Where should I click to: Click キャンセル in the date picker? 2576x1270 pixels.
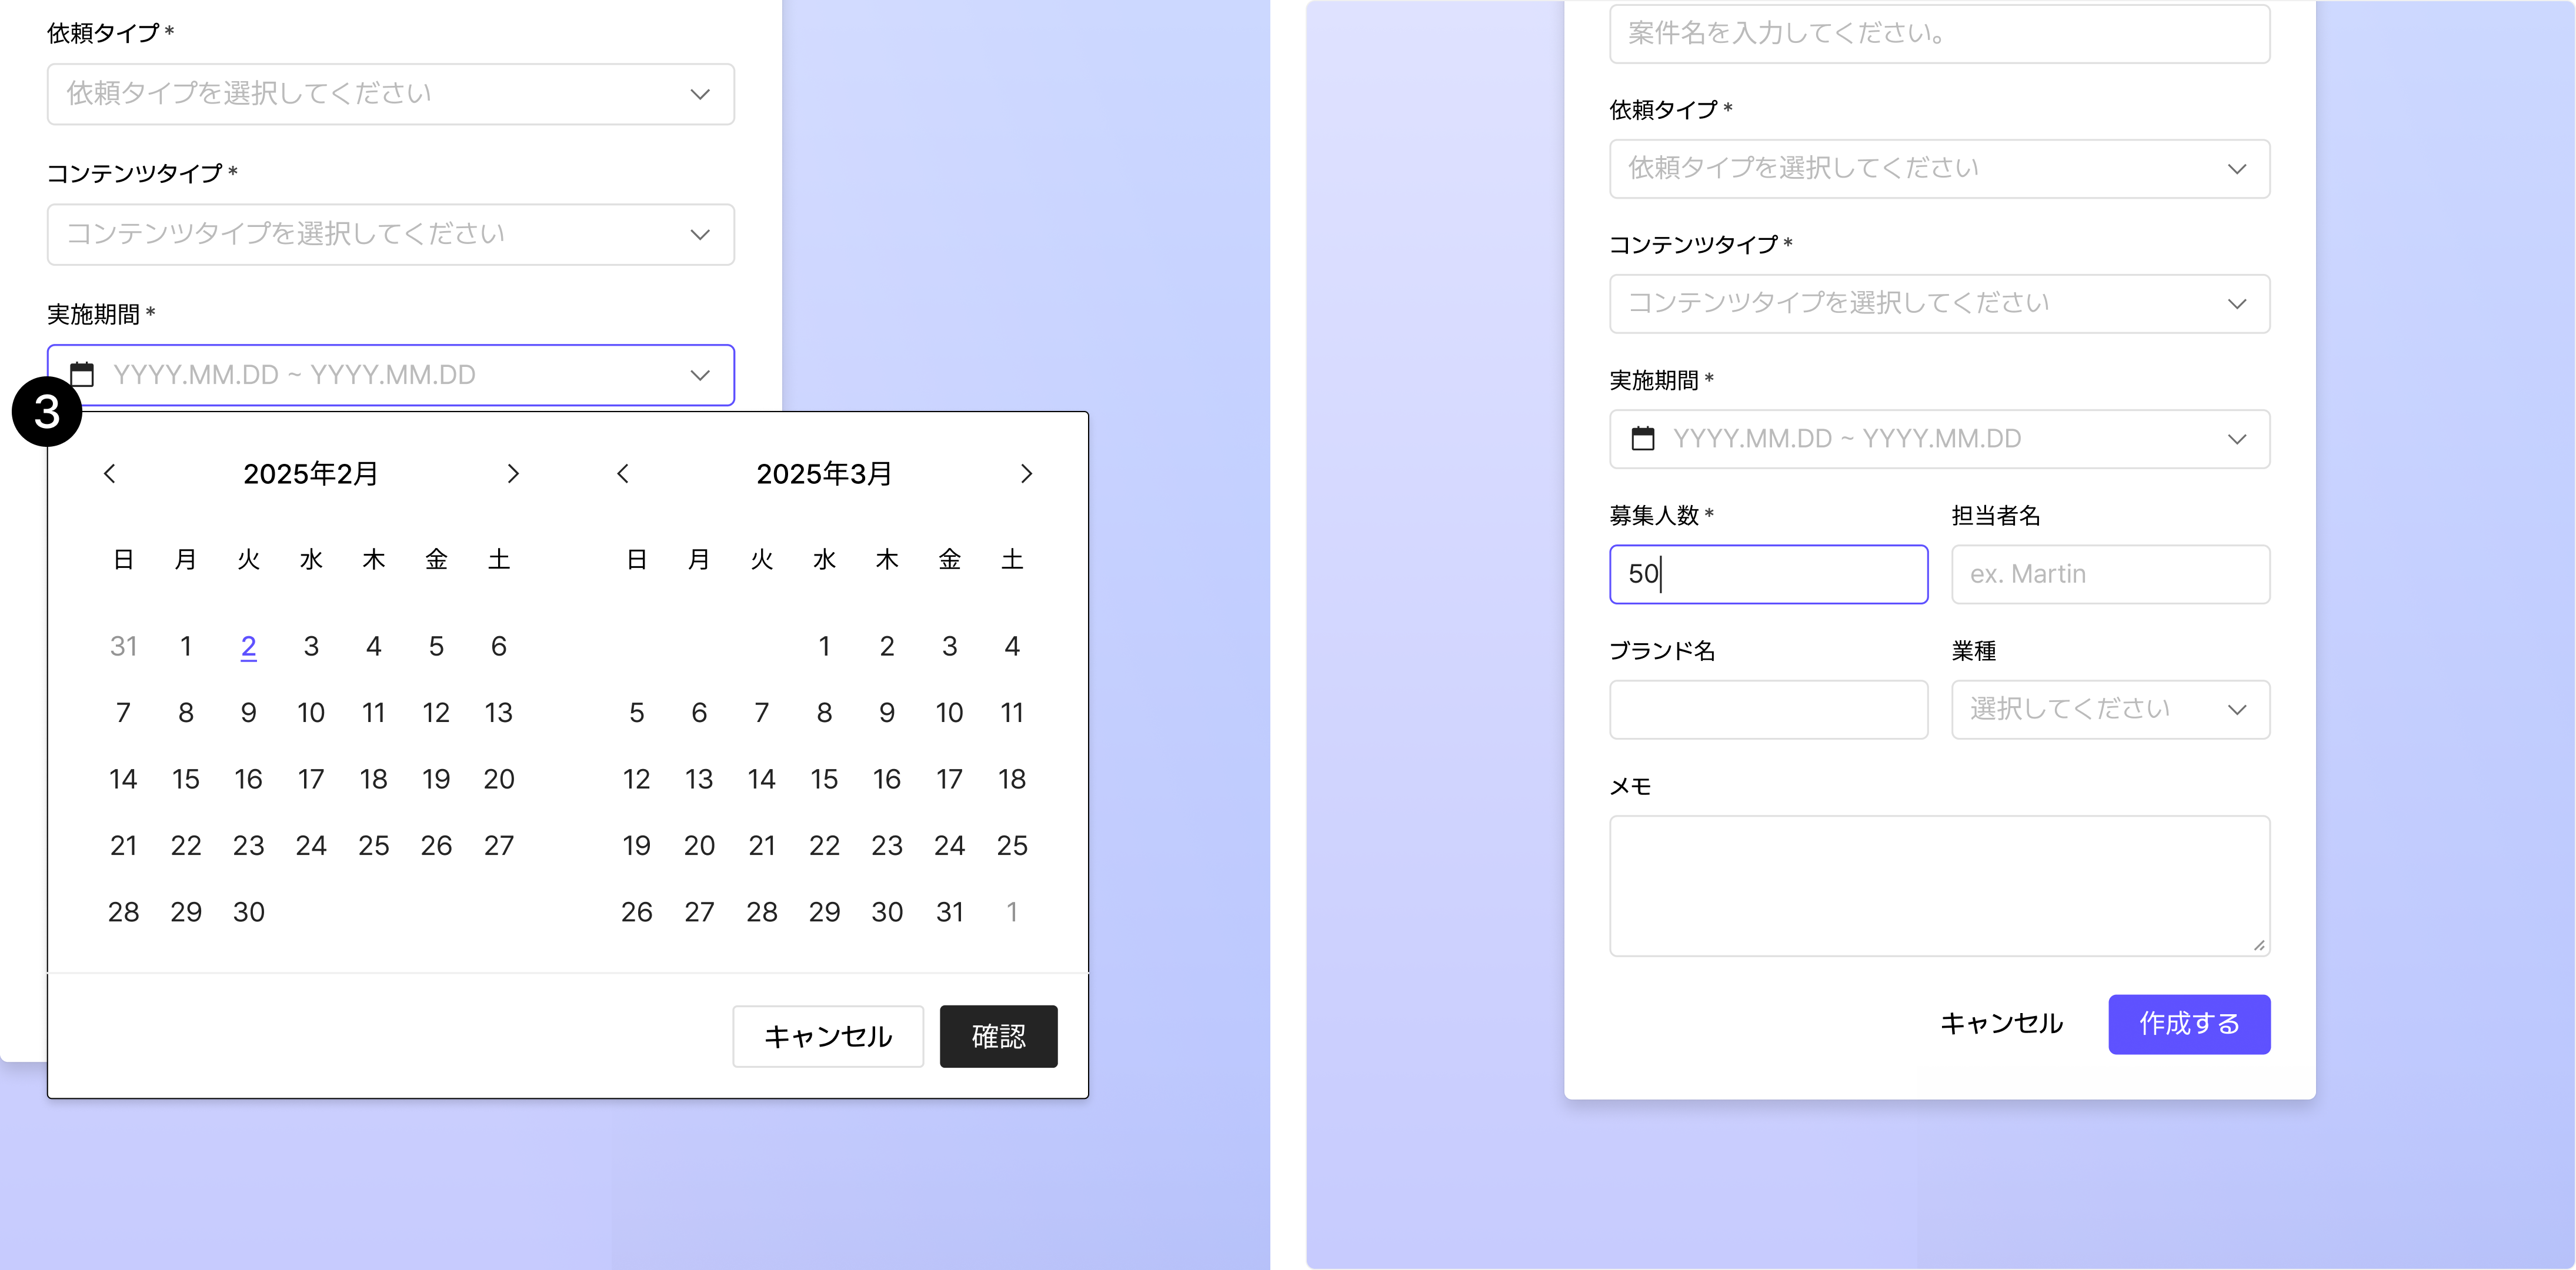pos(828,1036)
